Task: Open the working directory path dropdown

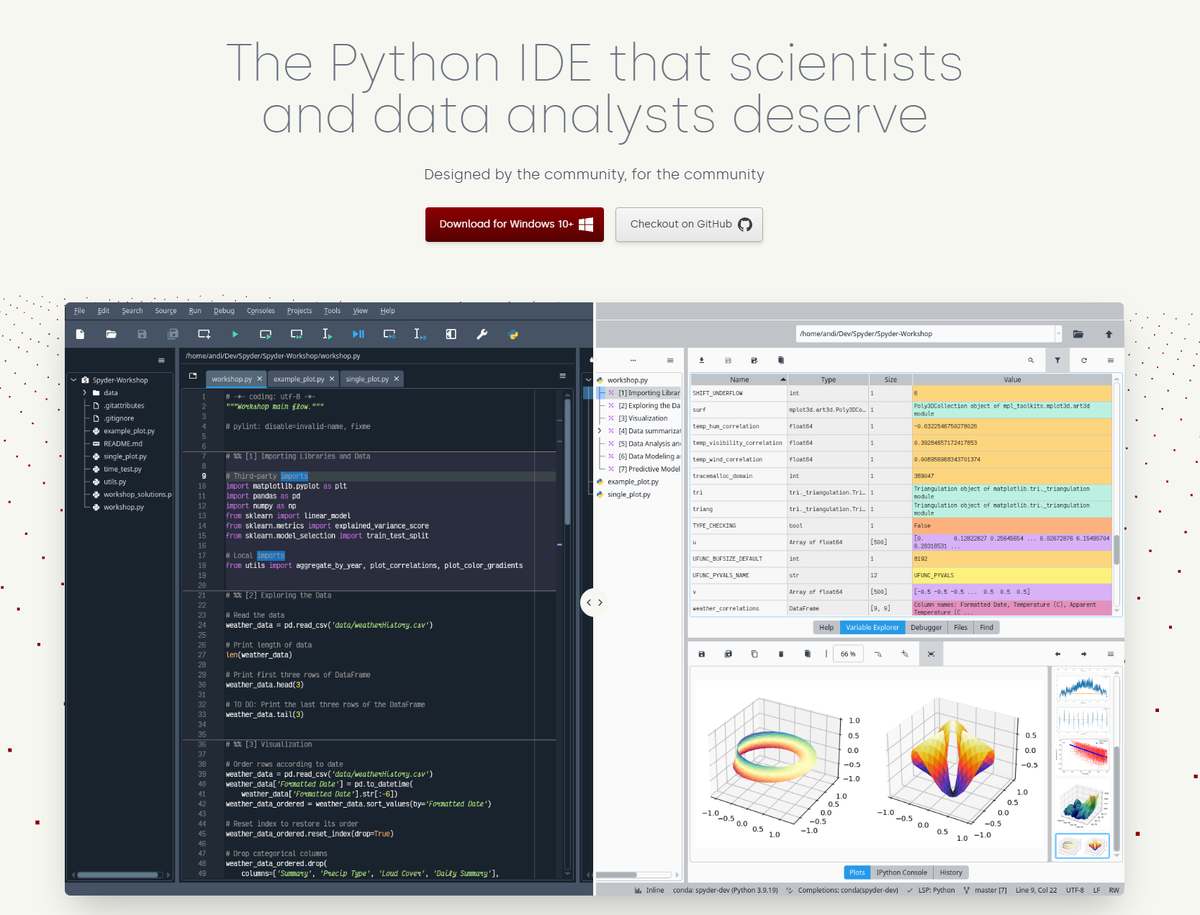Action: (1058, 334)
